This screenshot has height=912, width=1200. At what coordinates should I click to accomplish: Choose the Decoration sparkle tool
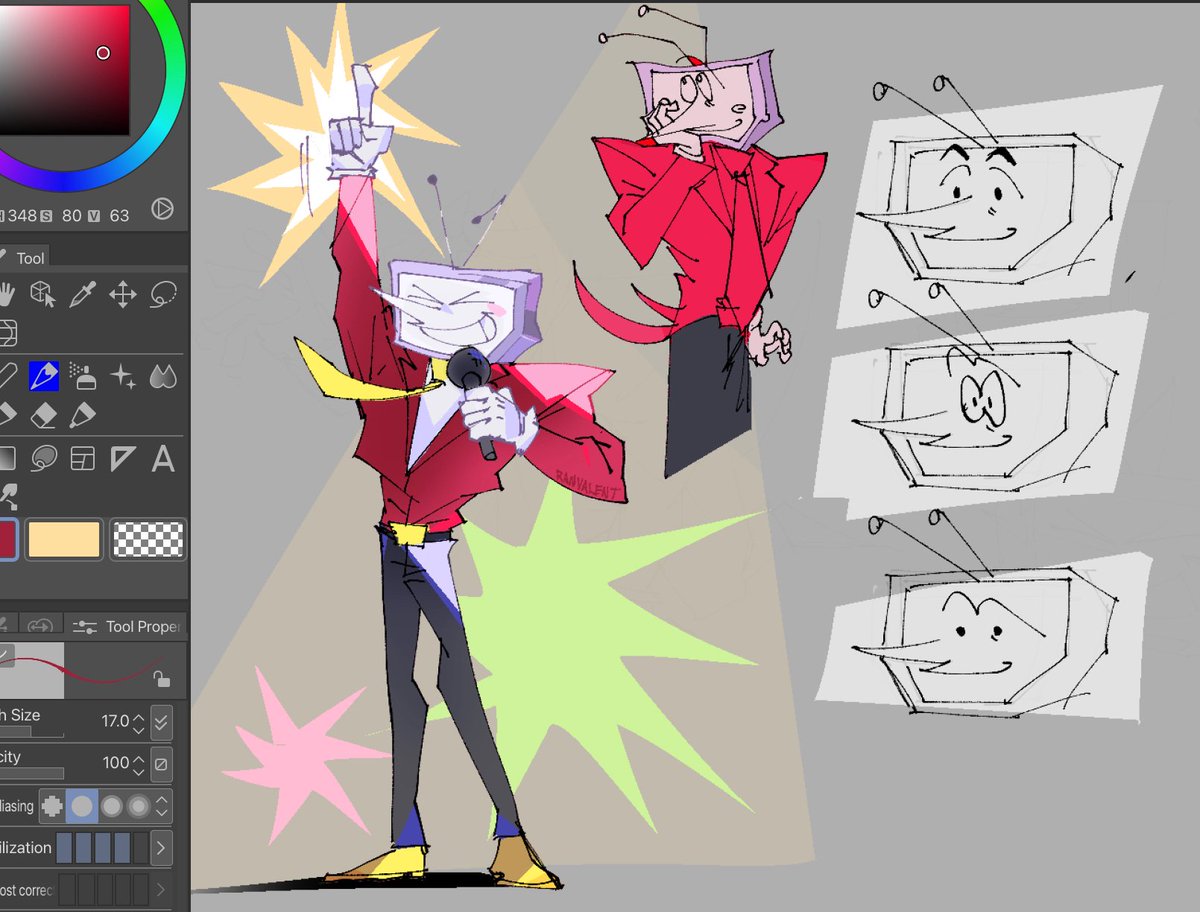pos(123,376)
